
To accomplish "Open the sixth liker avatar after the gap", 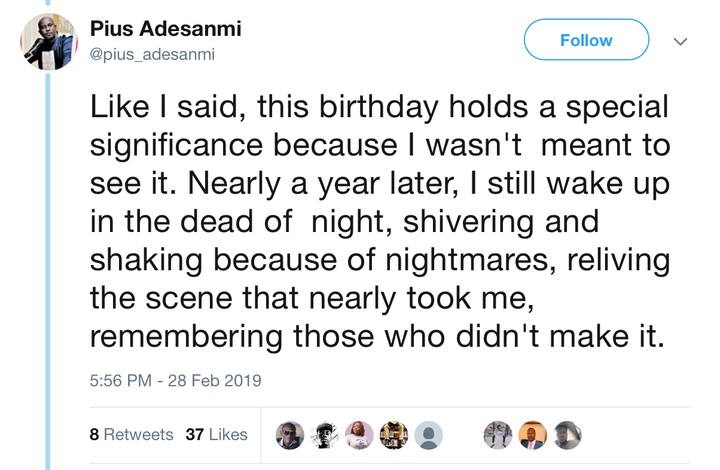I will (498, 435).
